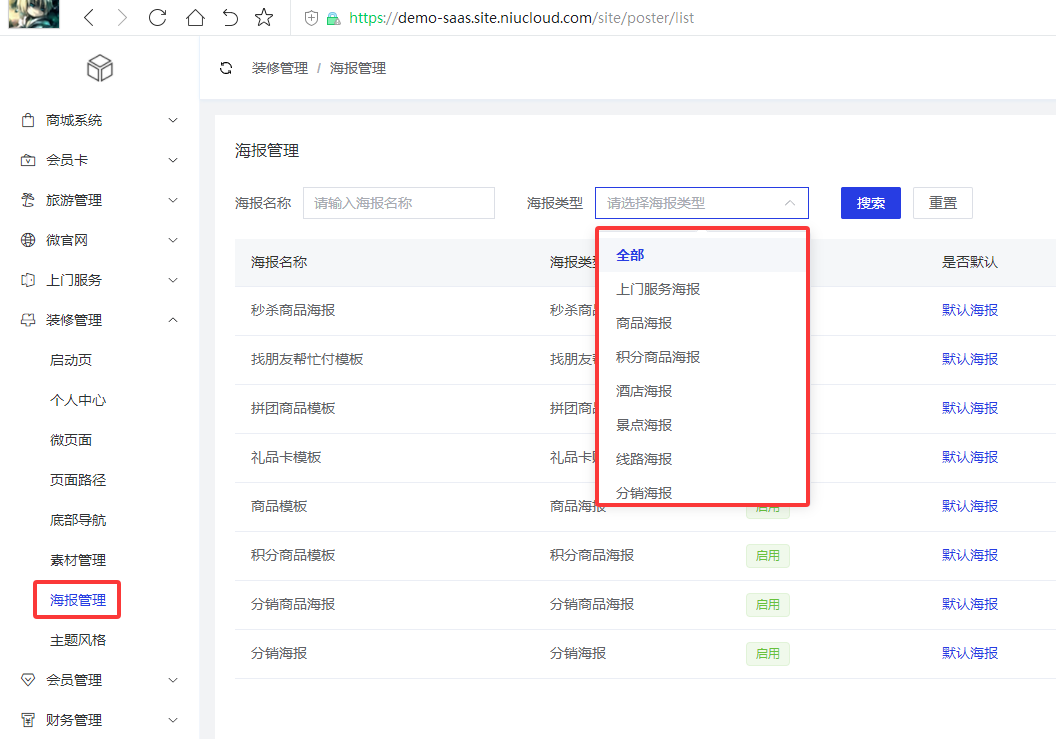Choose 酒店海报 from the dropdown list
The height and width of the screenshot is (739, 1056).
click(644, 391)
